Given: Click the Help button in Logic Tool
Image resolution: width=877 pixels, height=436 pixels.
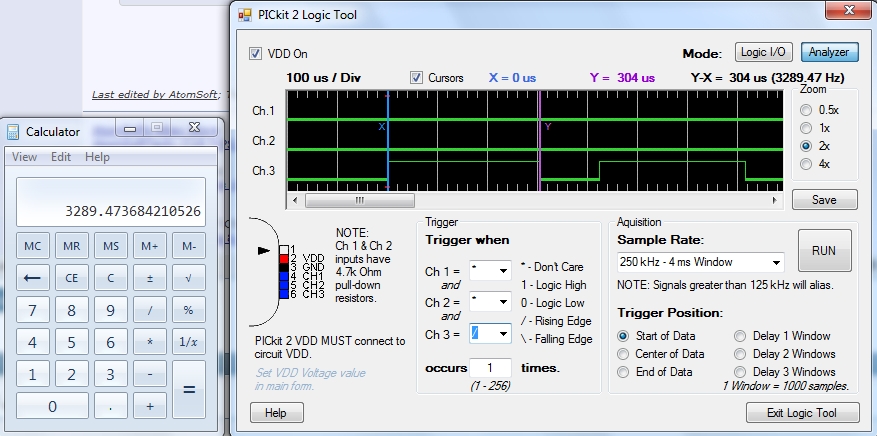Looking at the screenshot, I should coord(276,413).
